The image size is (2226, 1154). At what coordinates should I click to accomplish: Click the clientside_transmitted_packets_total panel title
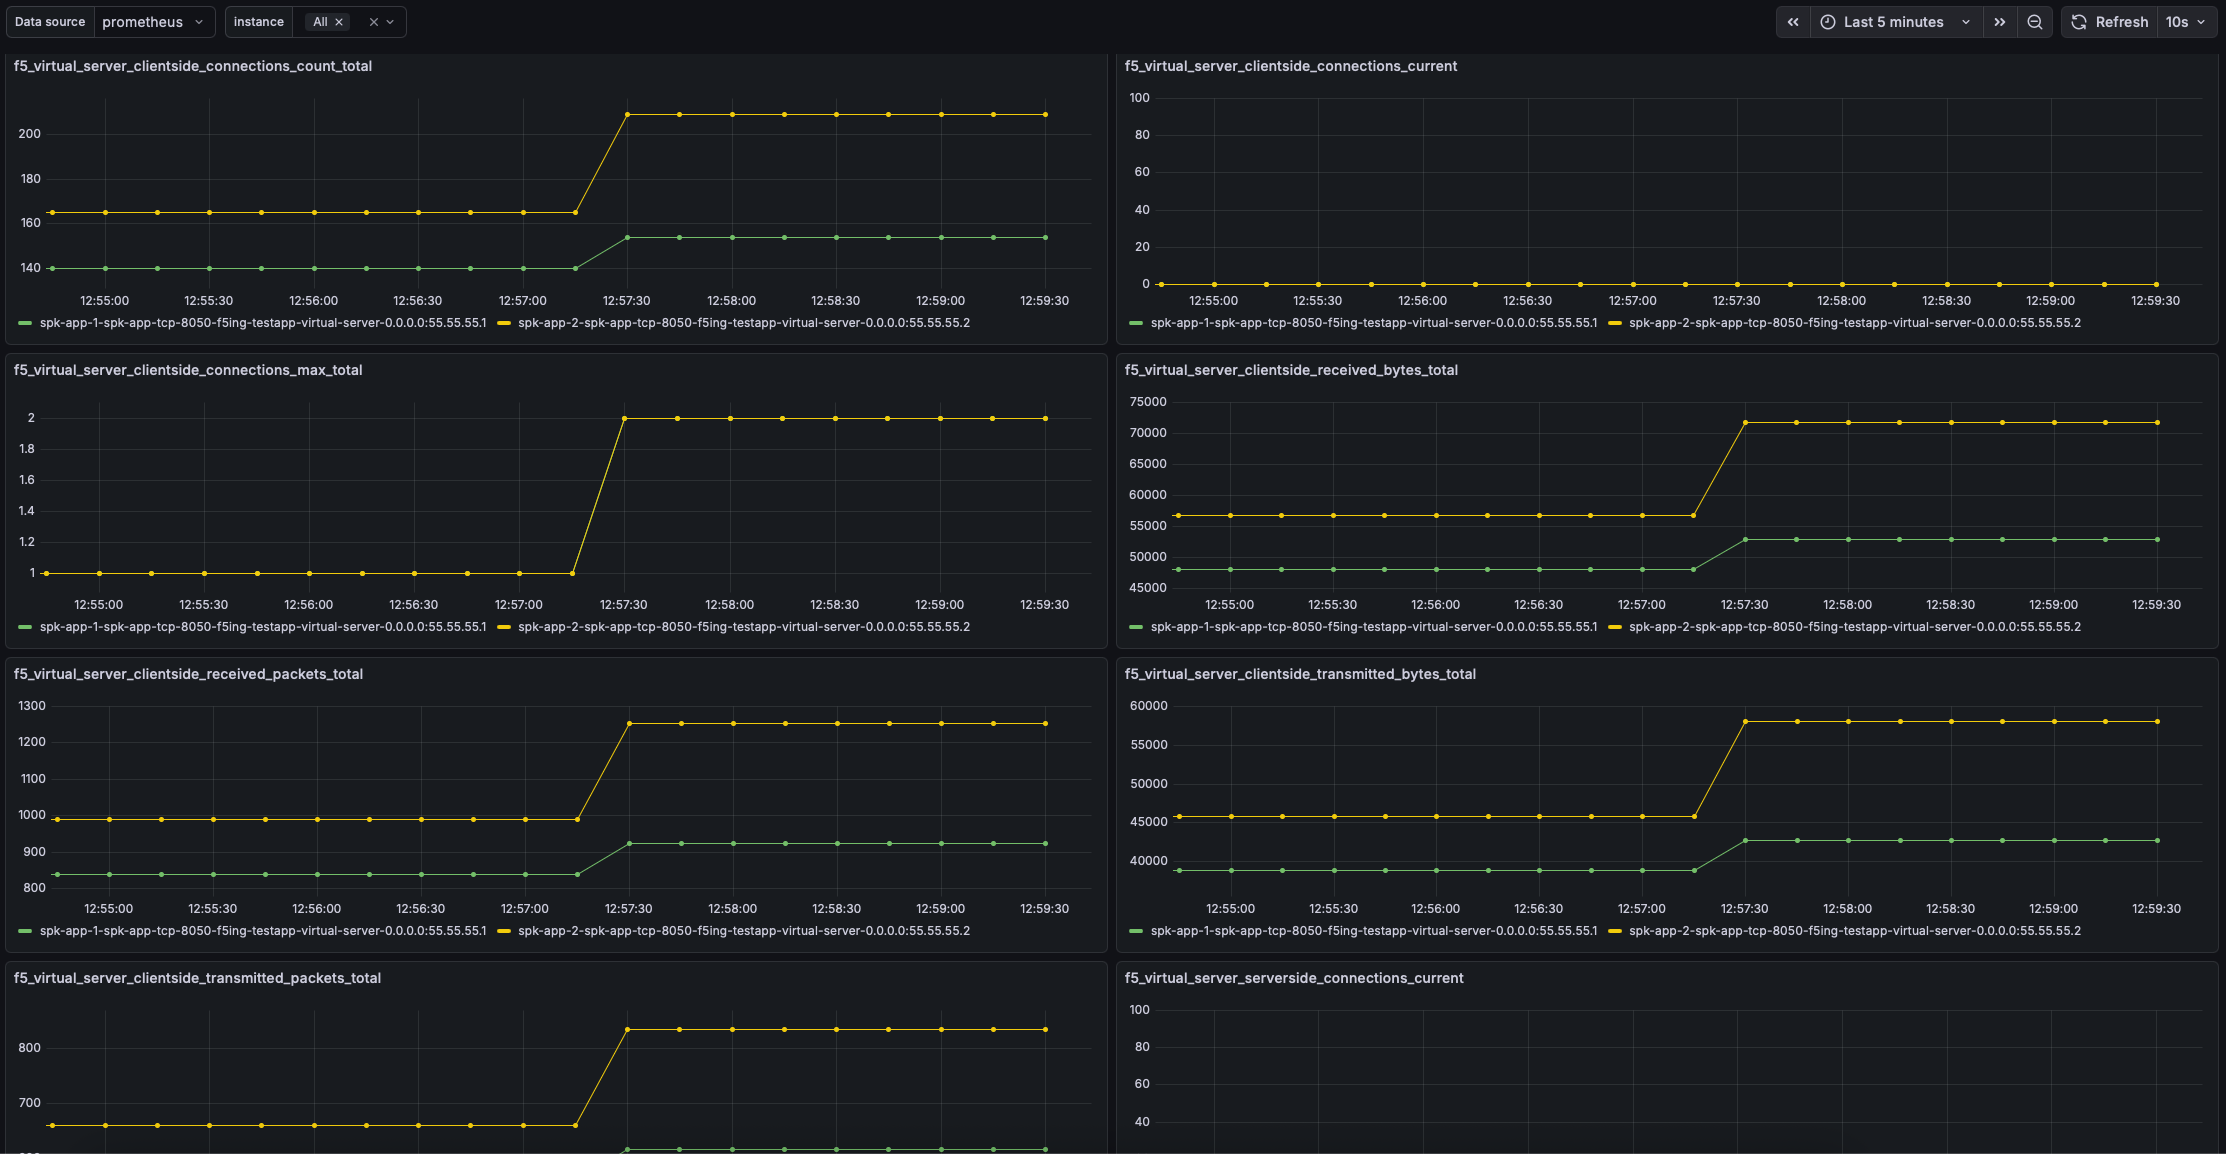pos(197,978)
